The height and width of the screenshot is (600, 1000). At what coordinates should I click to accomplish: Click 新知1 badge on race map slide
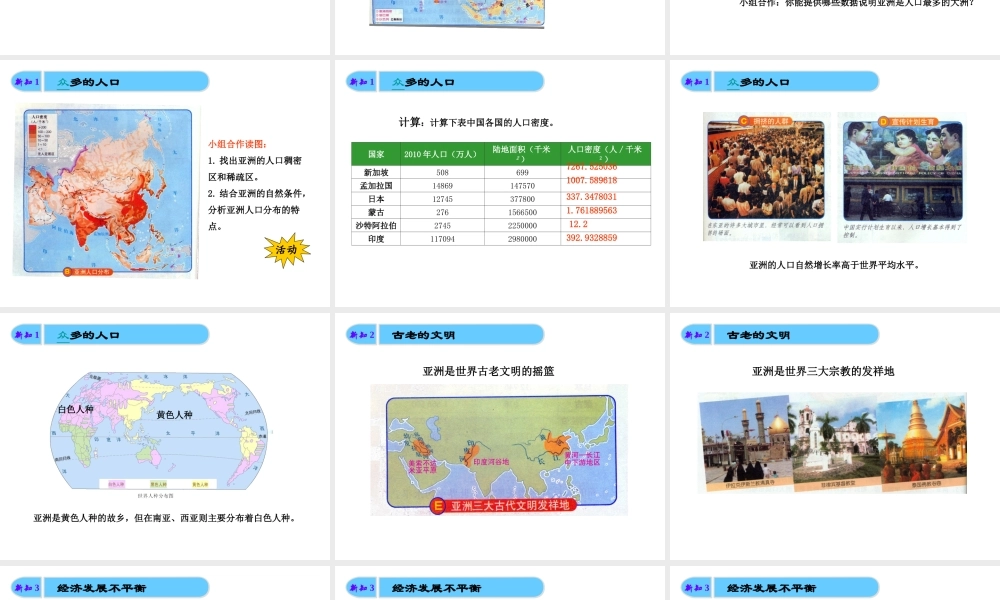point(27,335)
